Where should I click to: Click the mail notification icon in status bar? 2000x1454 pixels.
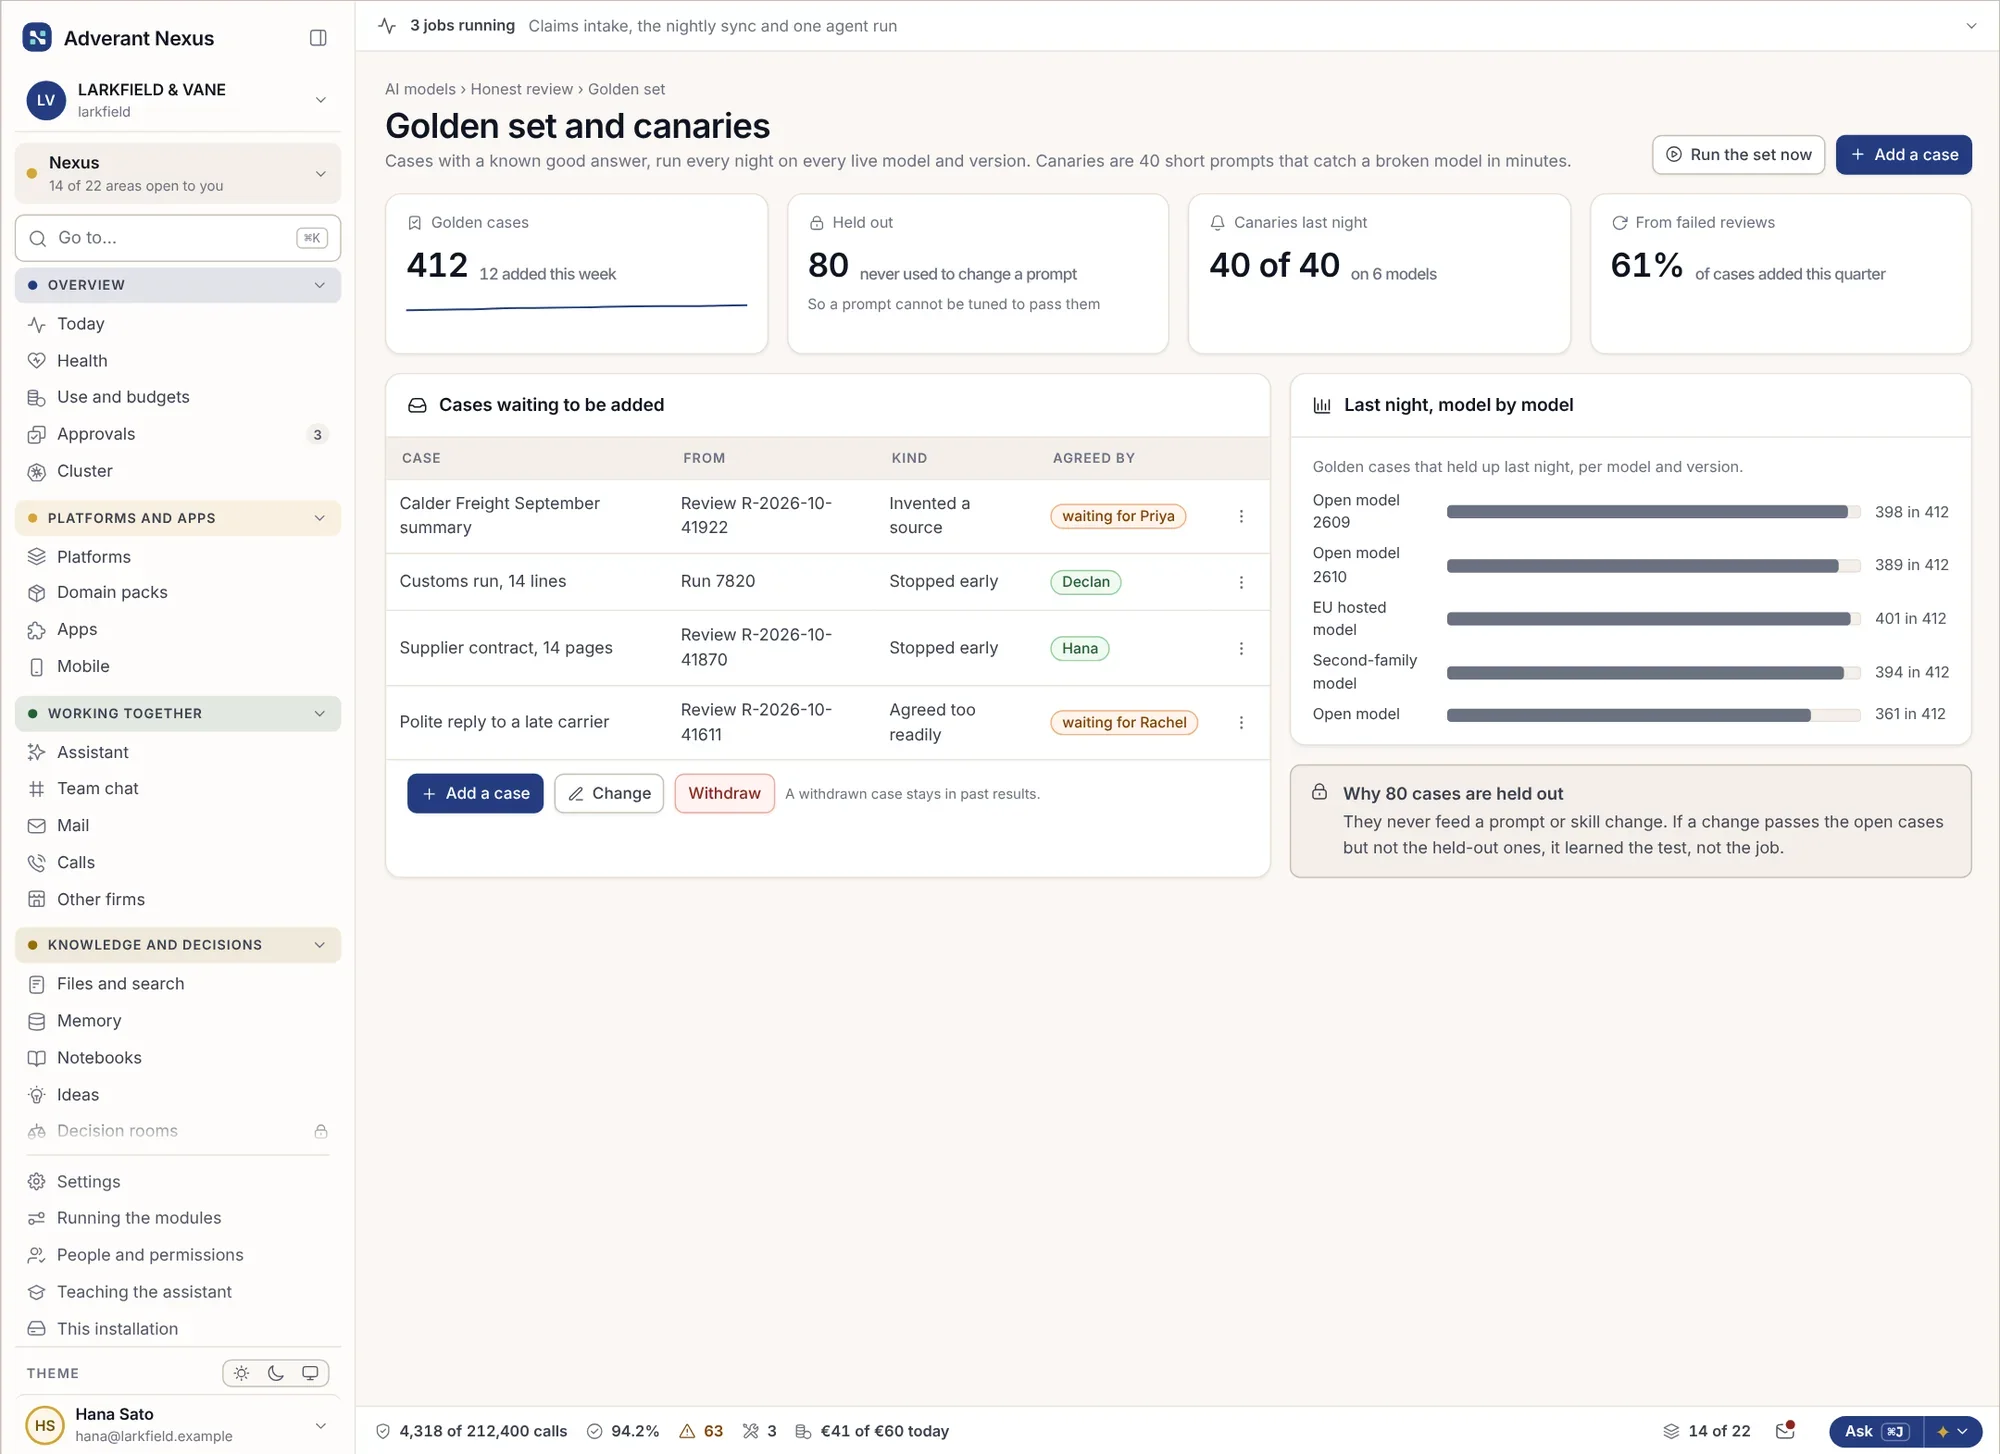coord(1785,1431)
